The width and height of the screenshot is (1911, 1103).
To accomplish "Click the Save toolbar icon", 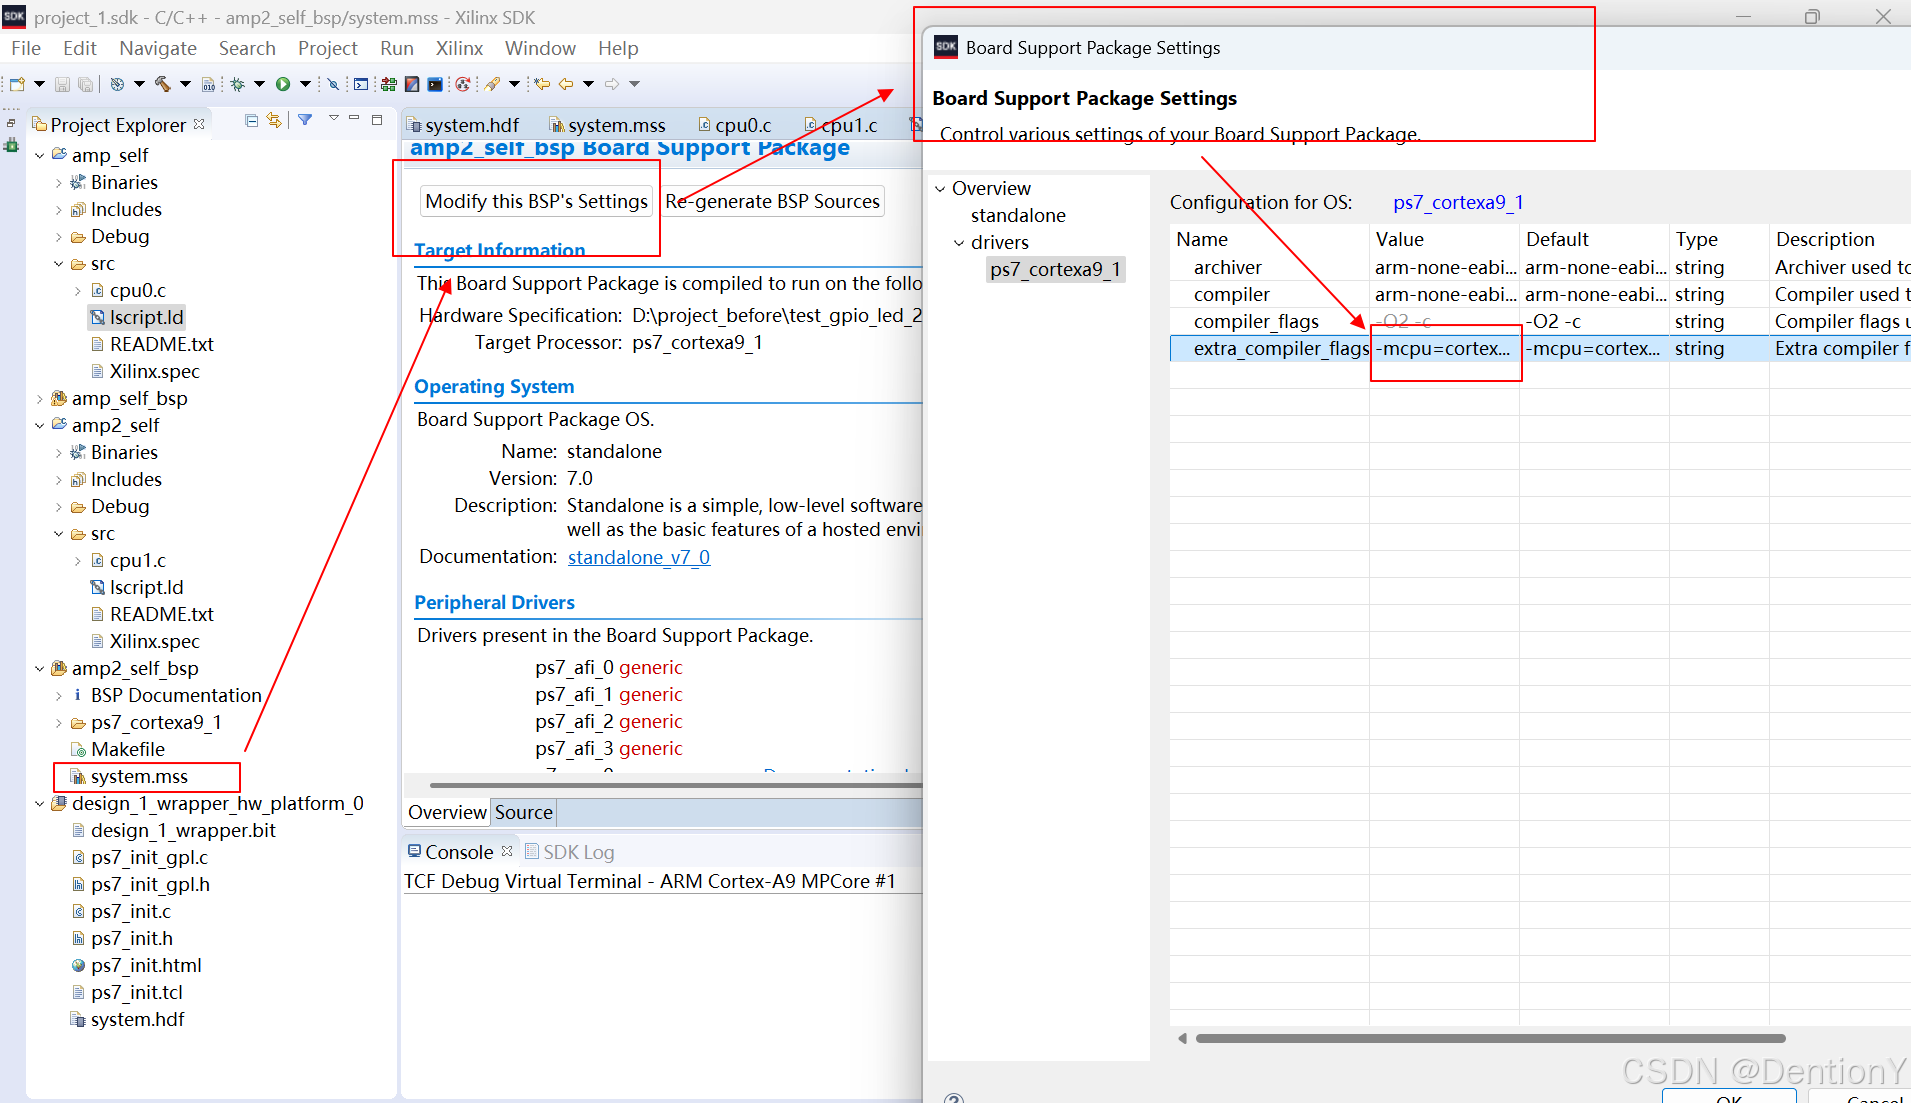I will (62, 84).
